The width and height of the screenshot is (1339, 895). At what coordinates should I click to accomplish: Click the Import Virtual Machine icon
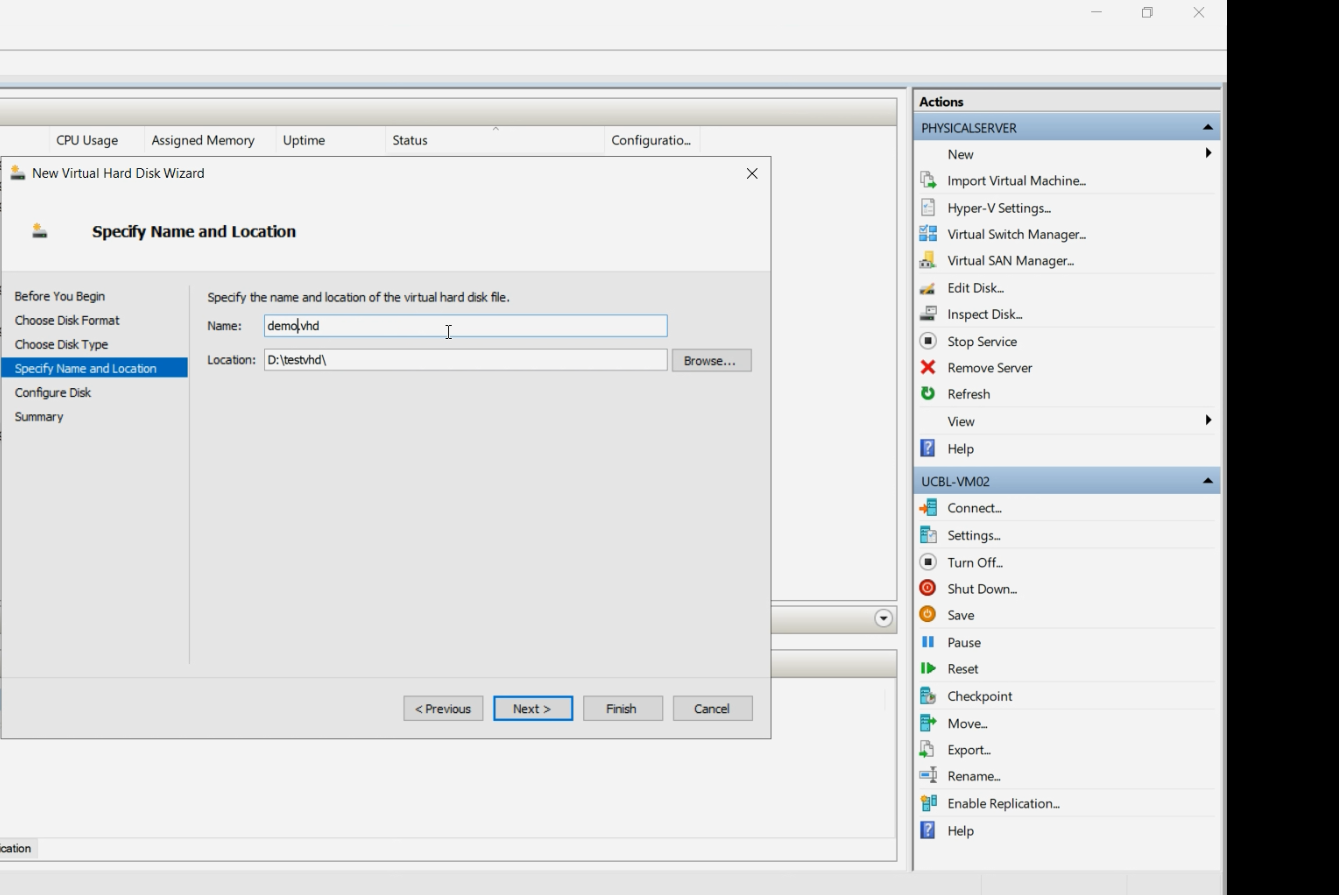928,181
